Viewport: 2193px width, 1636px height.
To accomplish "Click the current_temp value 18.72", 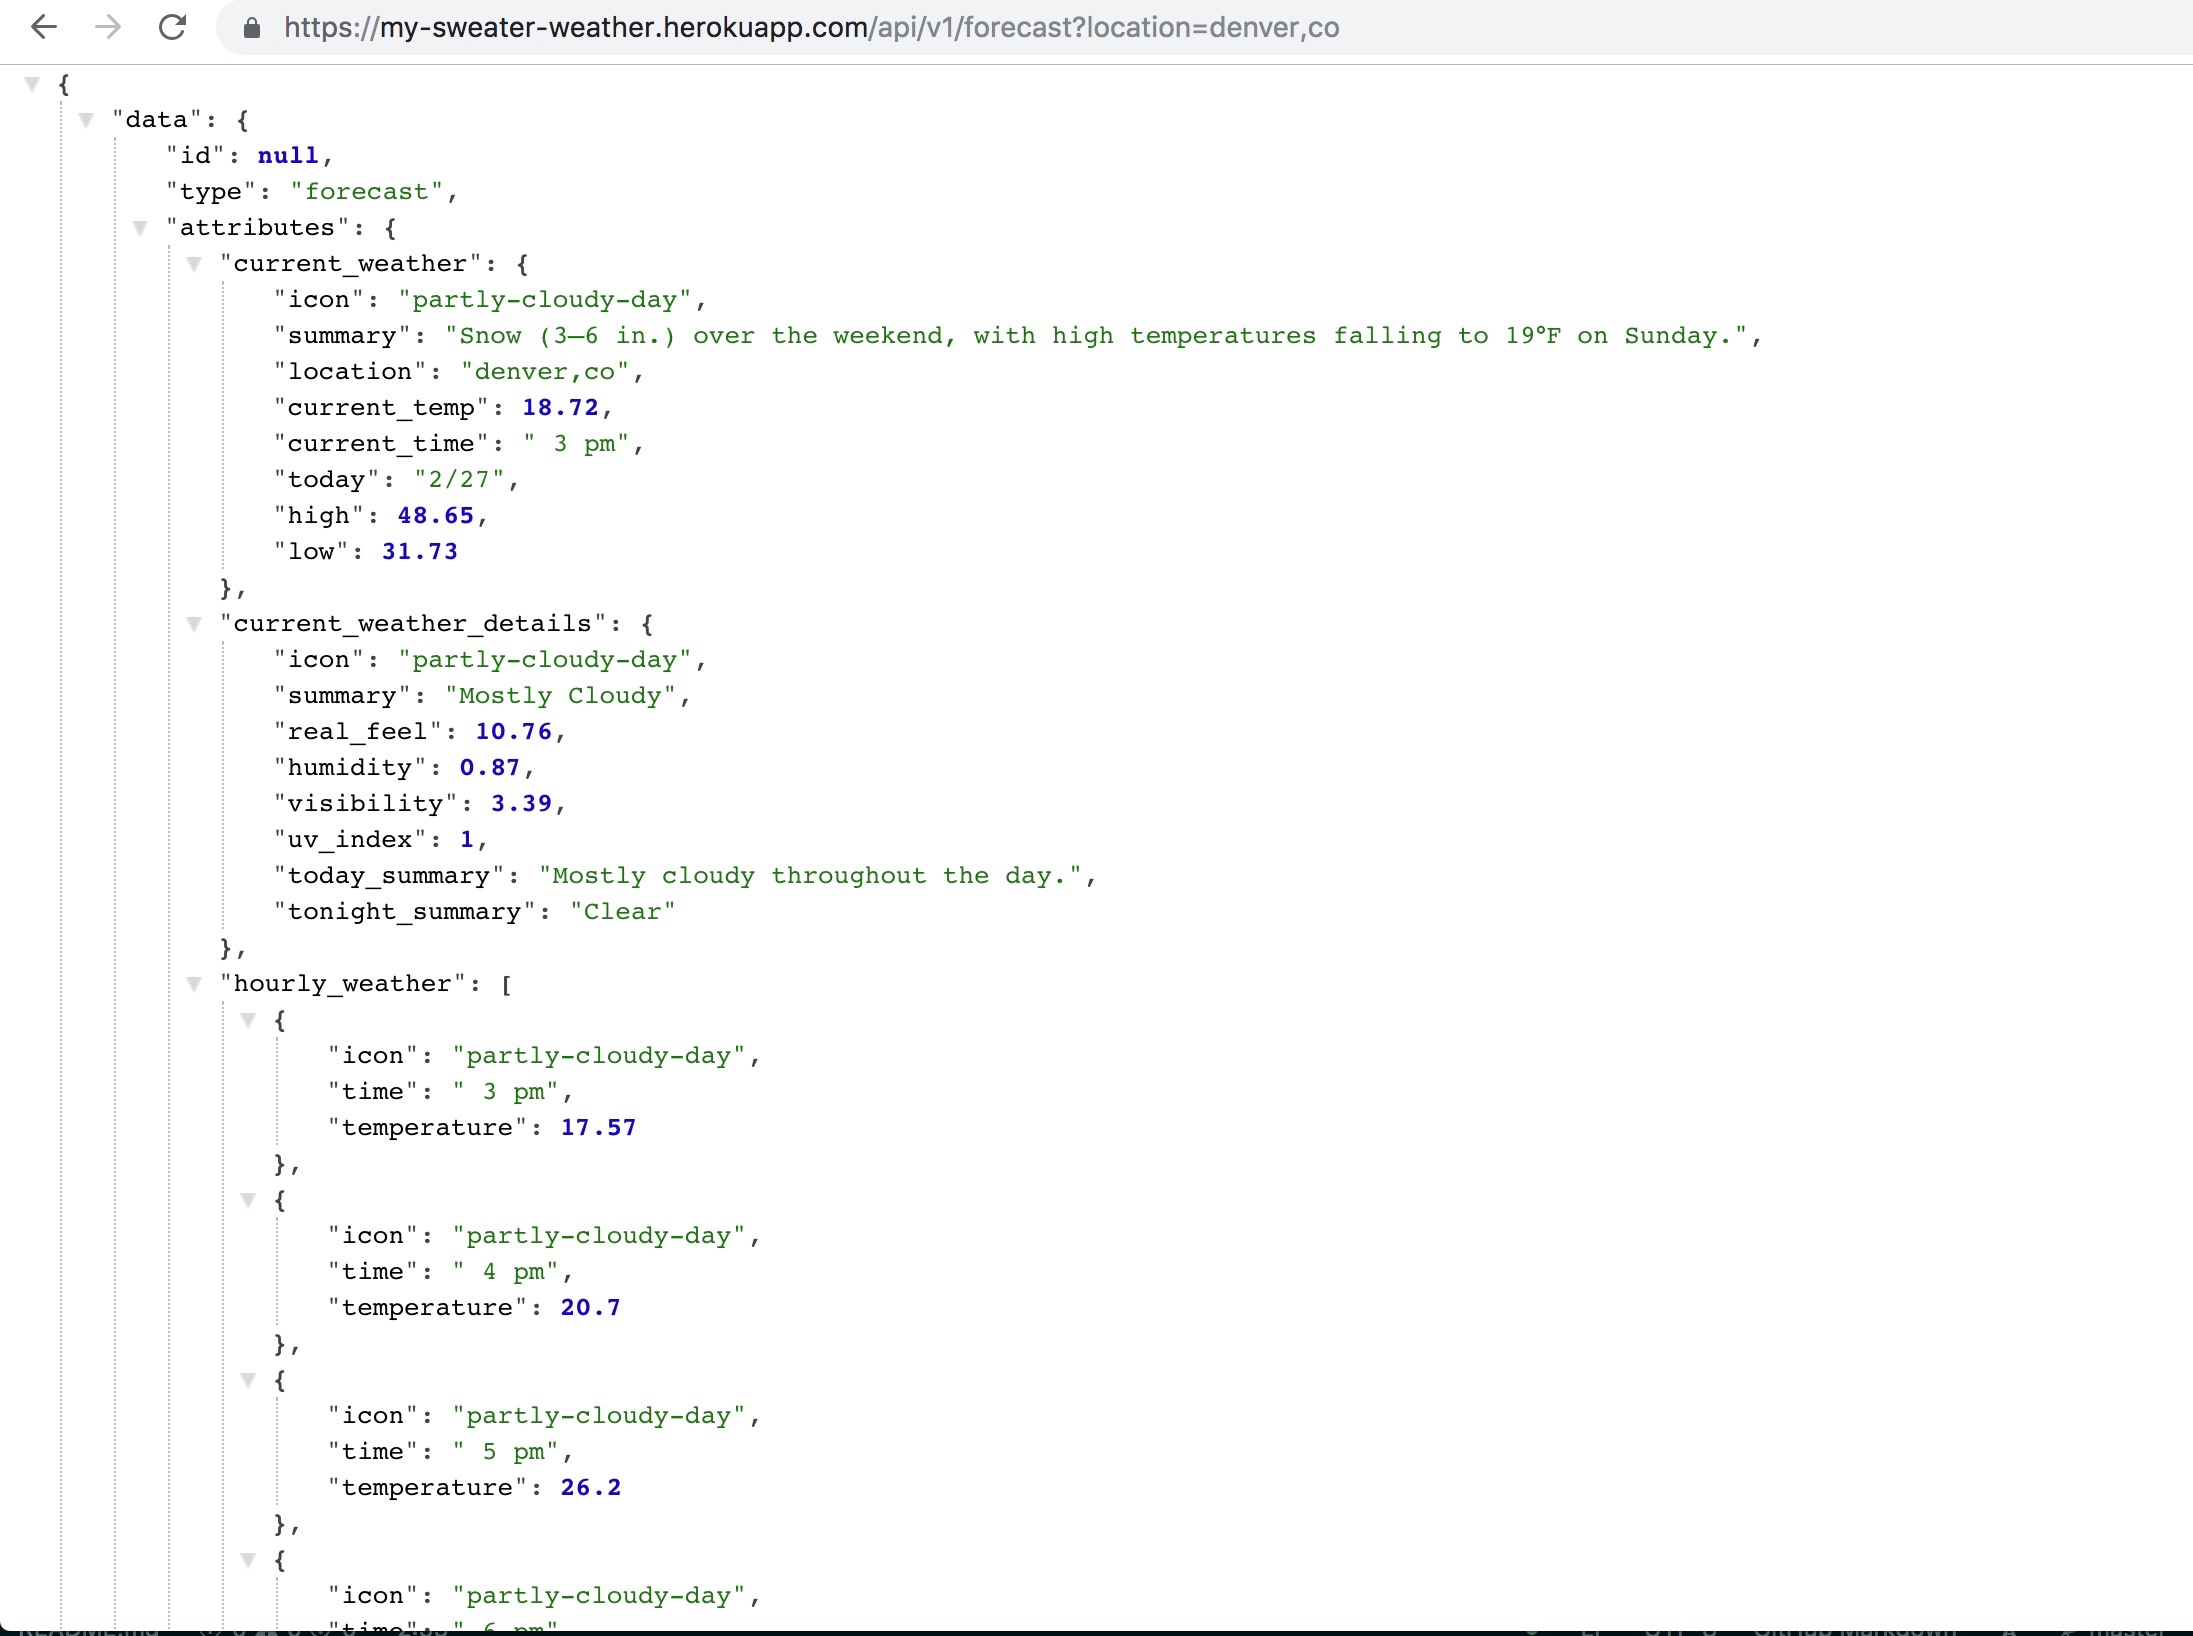I will (x=560, y=408).
